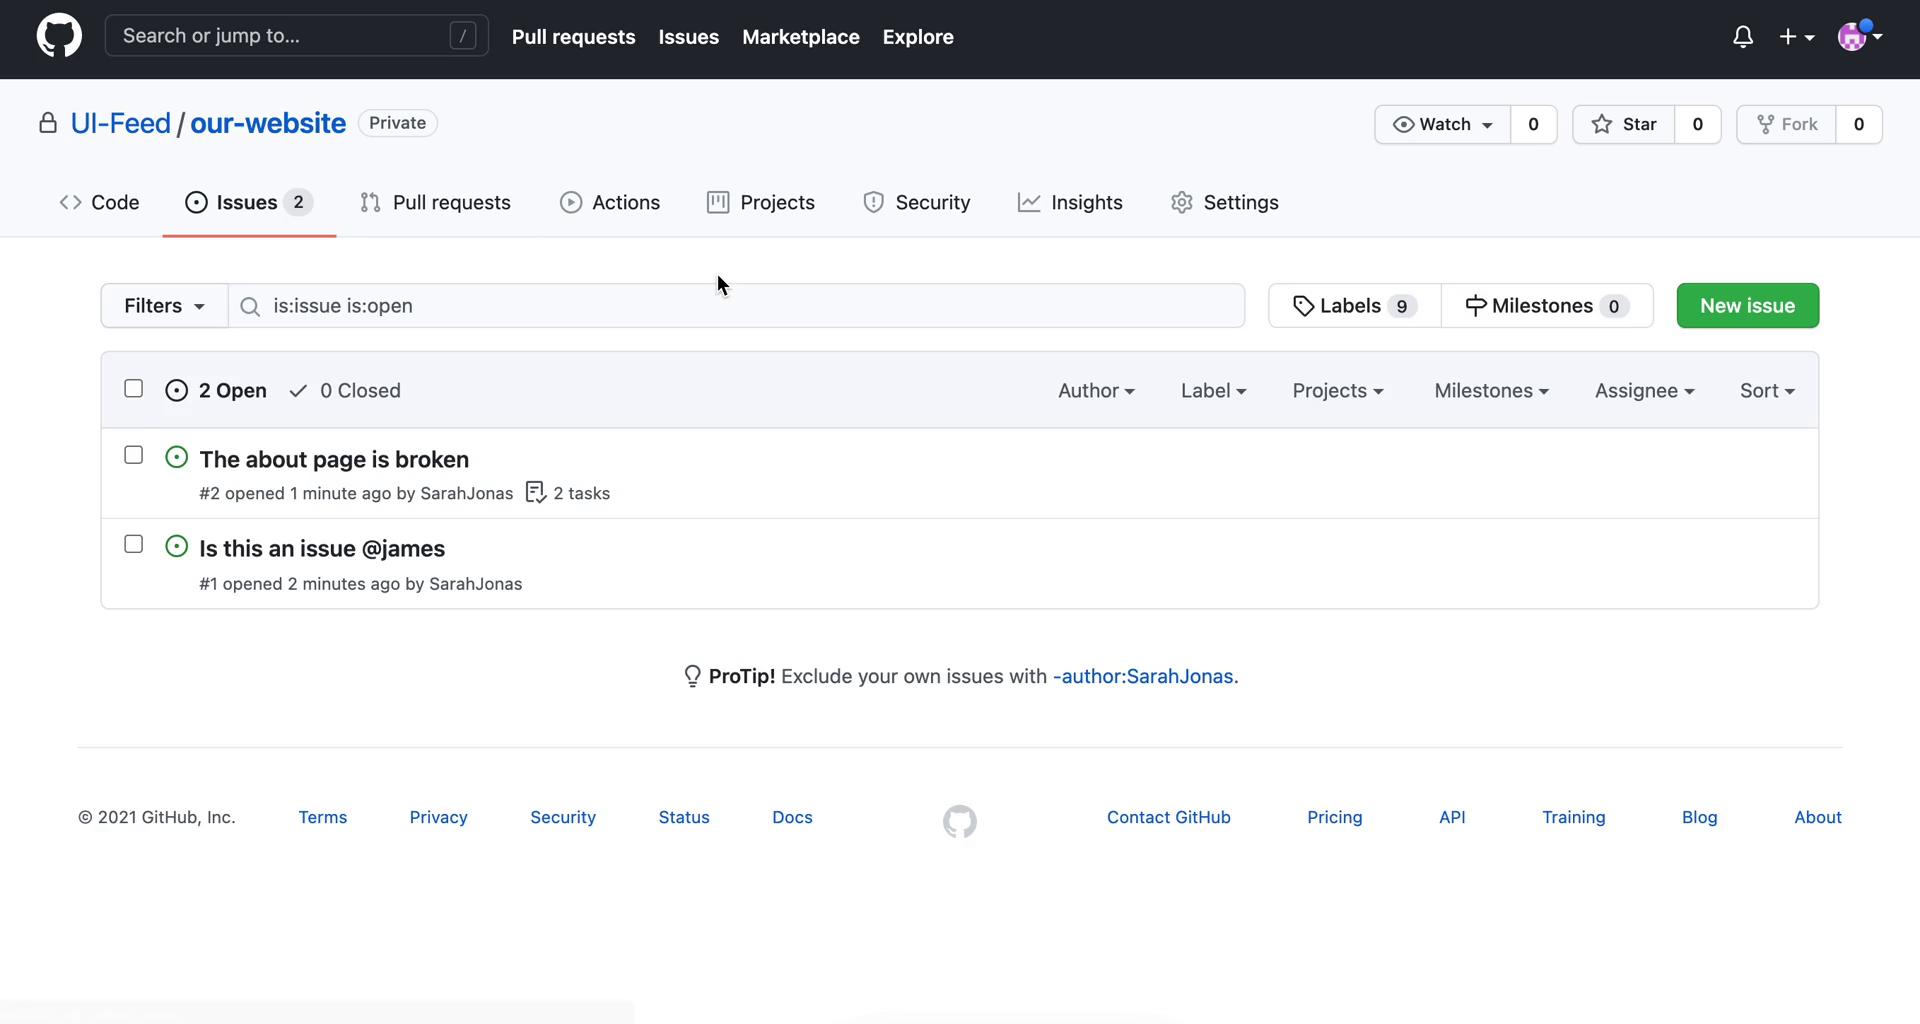The width and height of the screenshot is (1920, 1024).
Task: Open the repository Projects tab
Action: [x=761, y=202]
